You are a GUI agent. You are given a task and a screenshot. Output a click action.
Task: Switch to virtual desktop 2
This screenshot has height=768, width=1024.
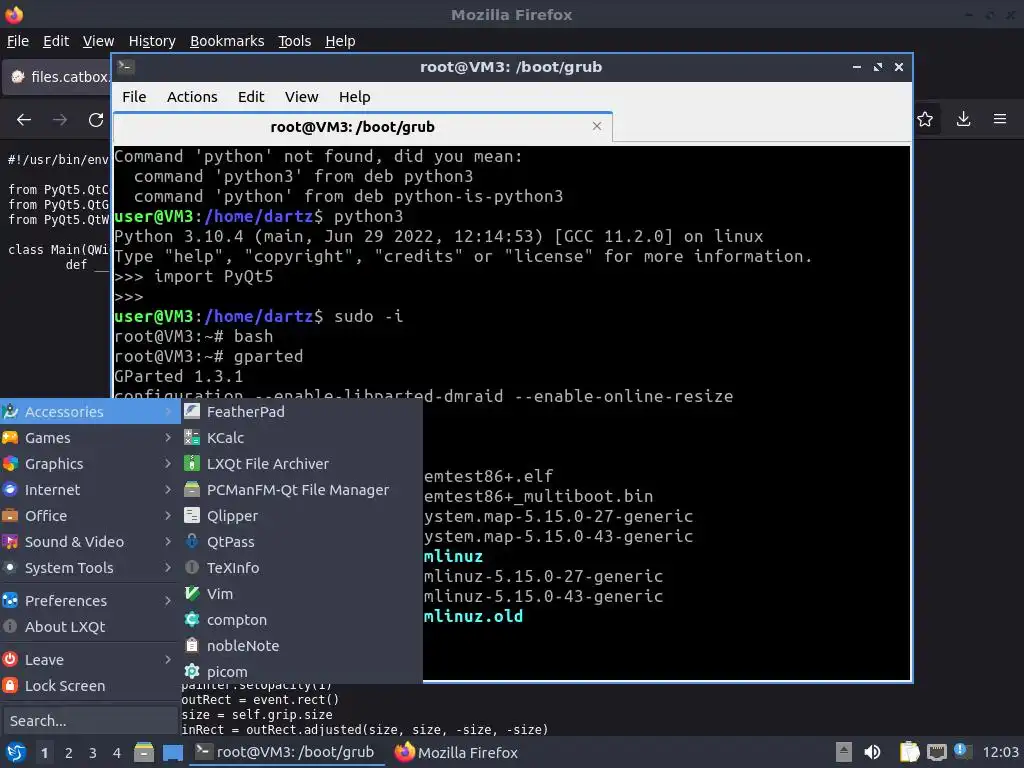point(69,753)
